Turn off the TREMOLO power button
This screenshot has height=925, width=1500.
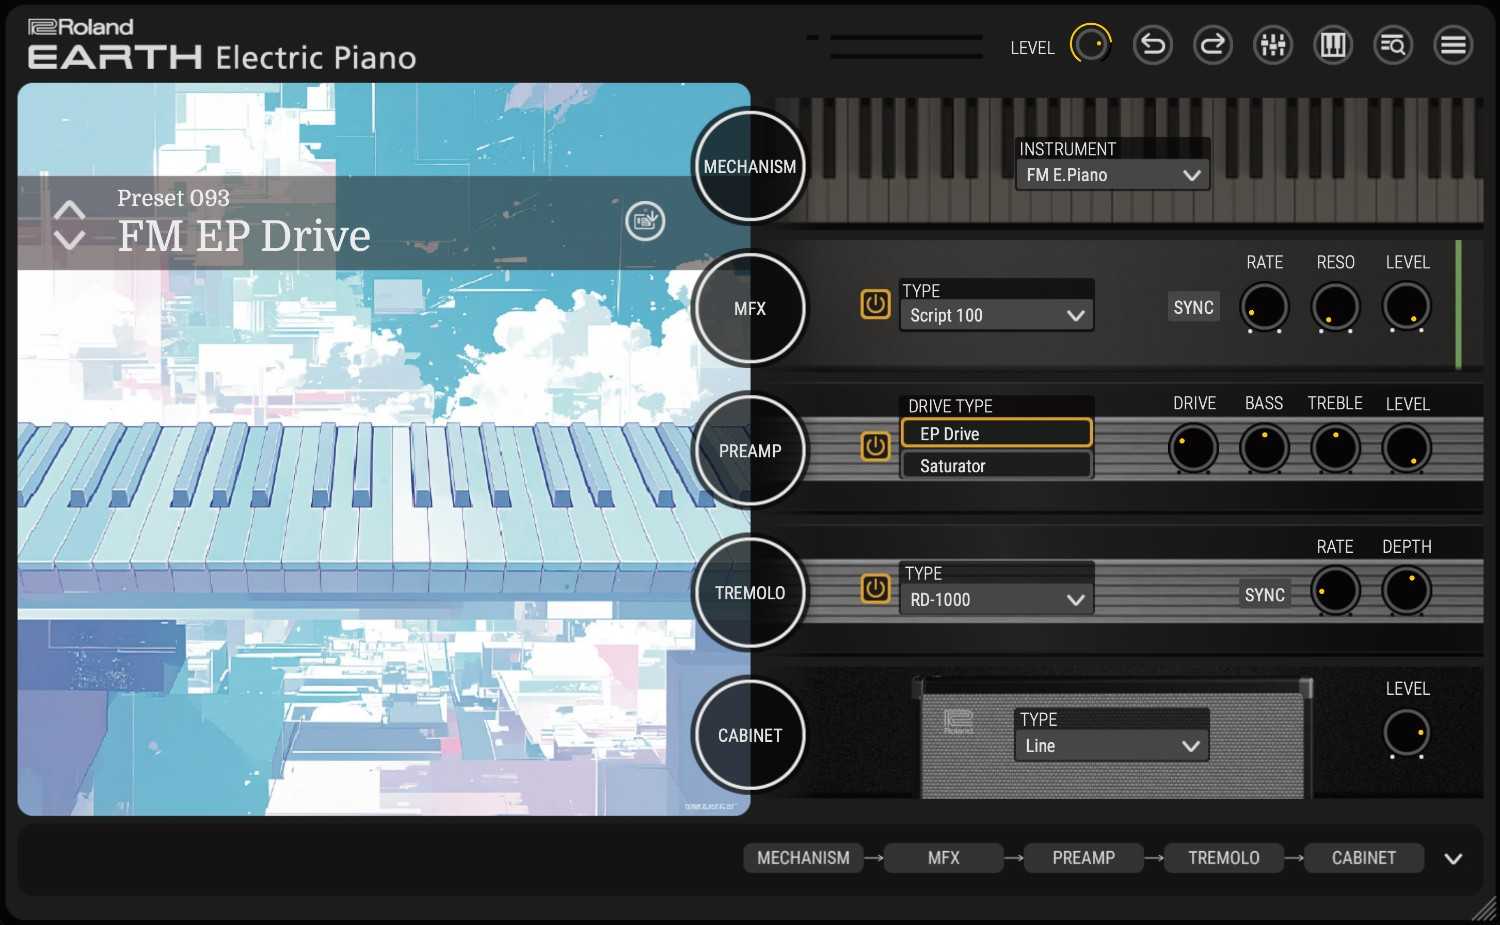875,589
